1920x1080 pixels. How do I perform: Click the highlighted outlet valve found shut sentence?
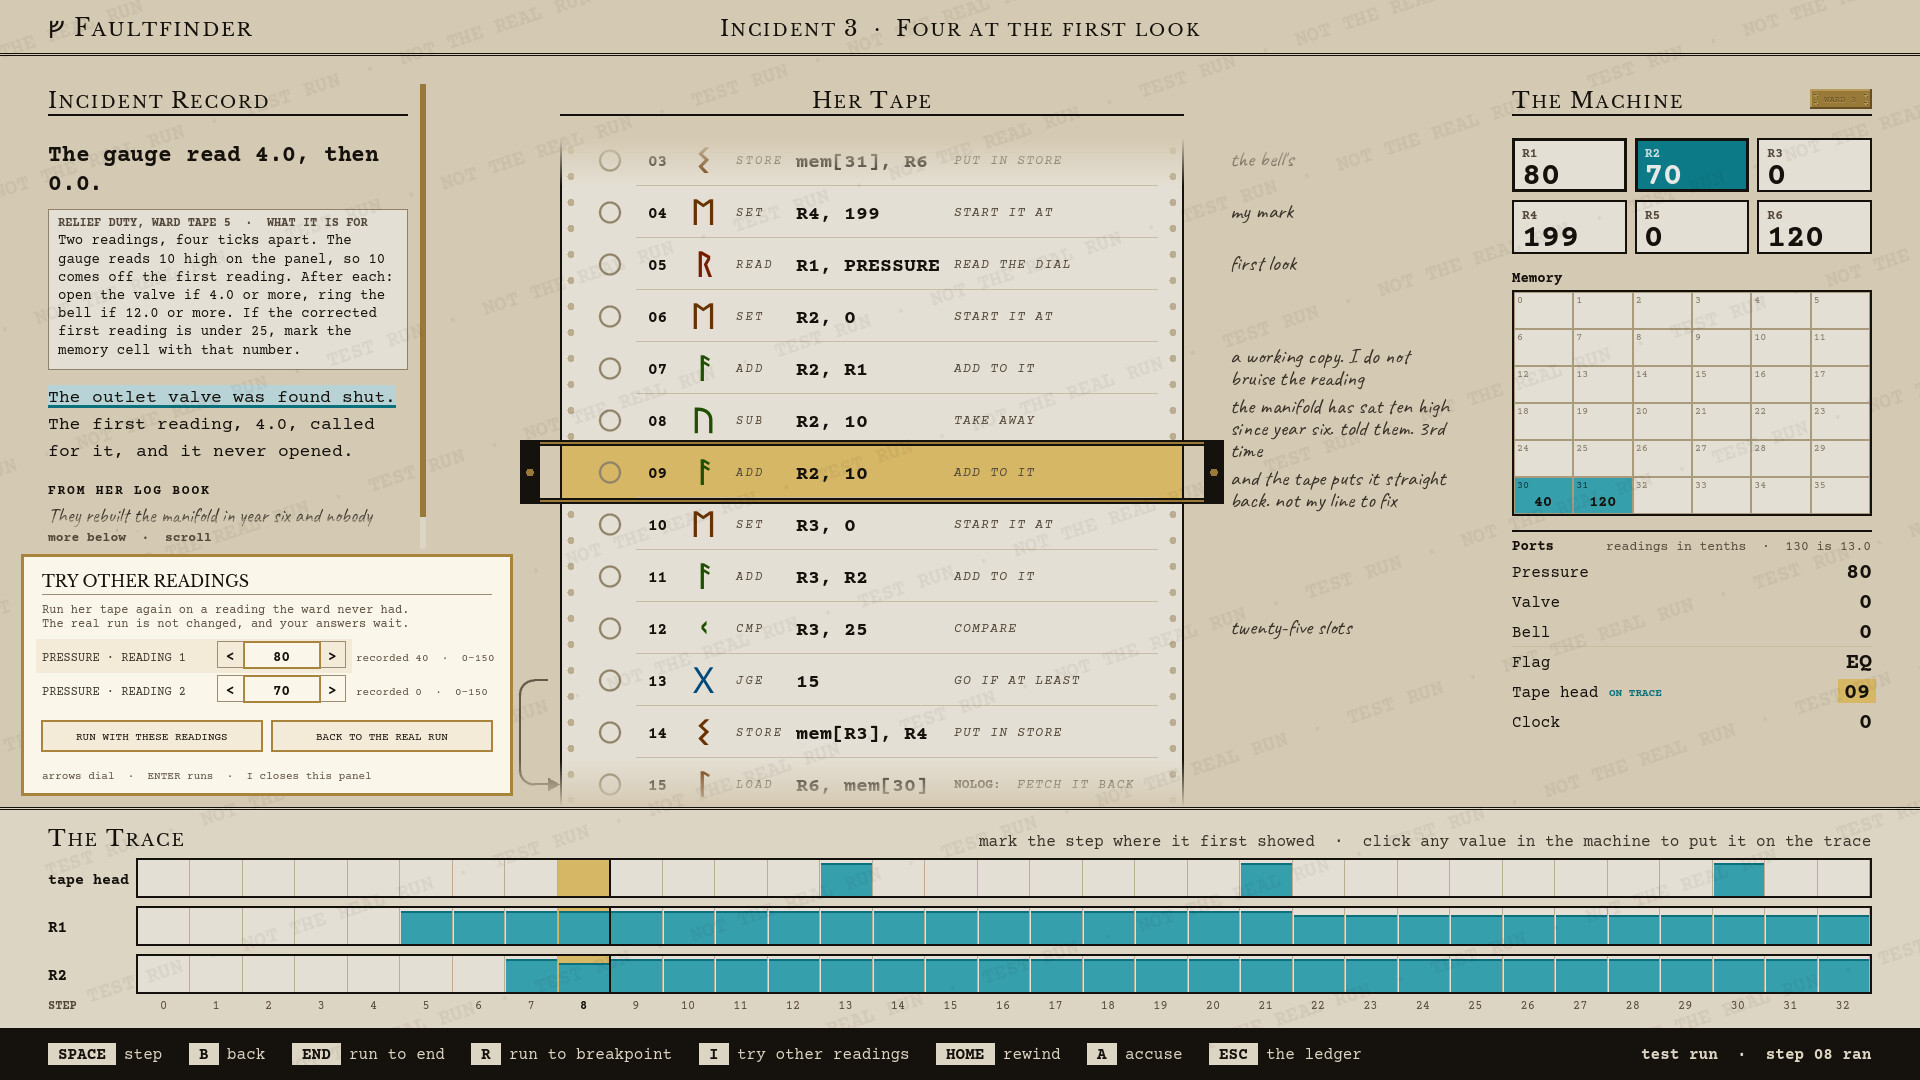click(222, 397)
